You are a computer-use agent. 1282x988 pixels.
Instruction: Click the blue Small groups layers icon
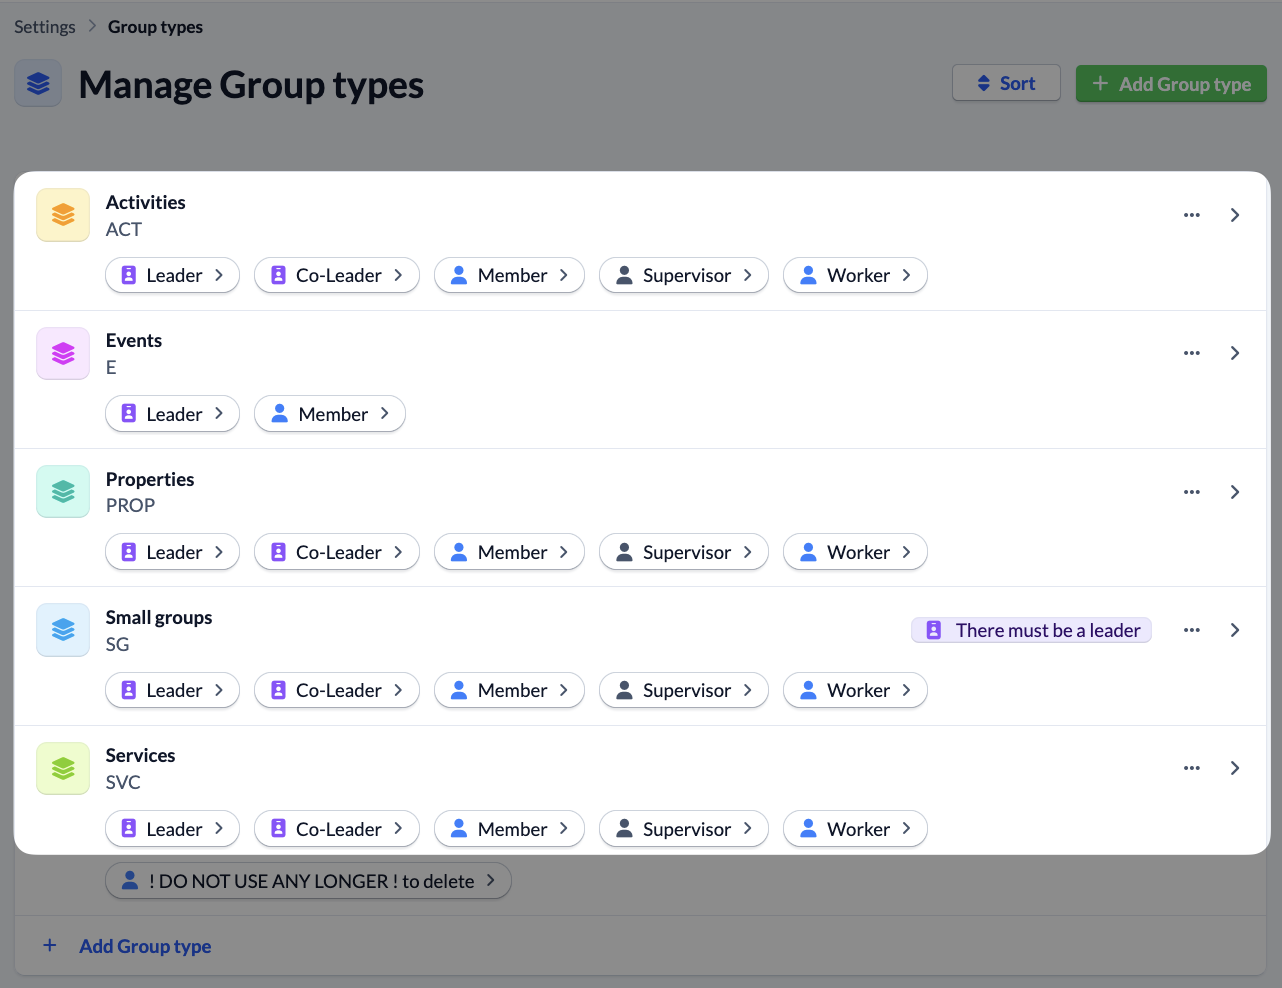63,629
